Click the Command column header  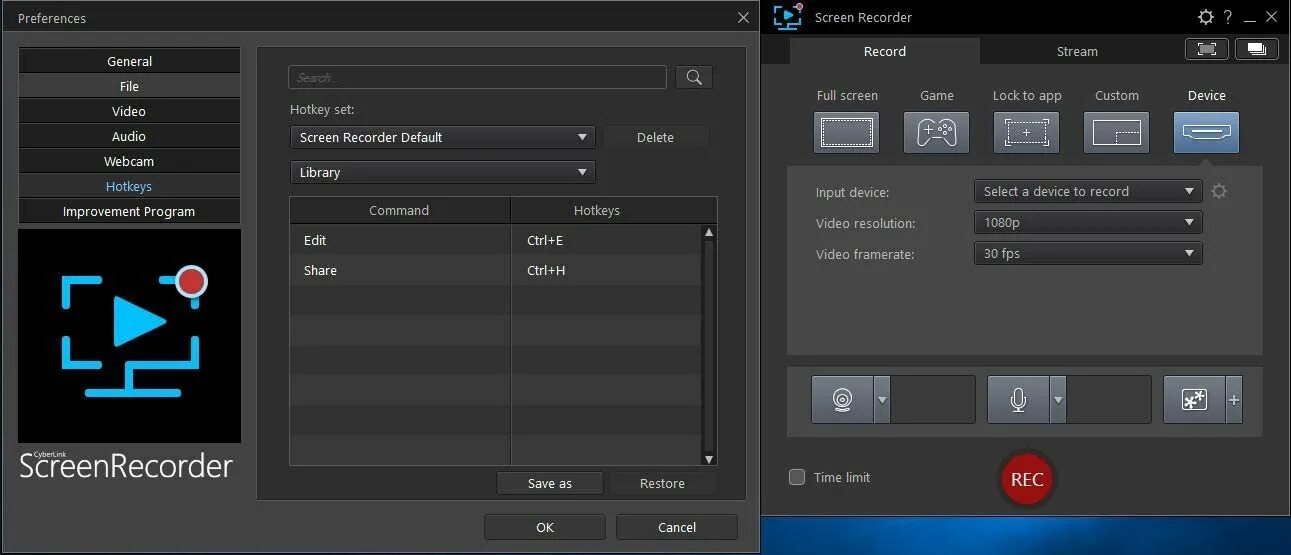(399, 210)
